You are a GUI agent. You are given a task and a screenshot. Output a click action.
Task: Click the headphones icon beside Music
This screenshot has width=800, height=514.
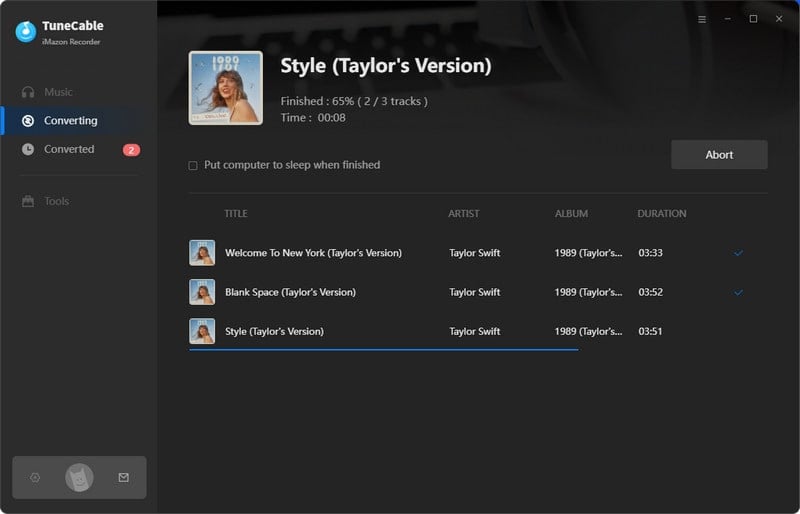[28, 92]
